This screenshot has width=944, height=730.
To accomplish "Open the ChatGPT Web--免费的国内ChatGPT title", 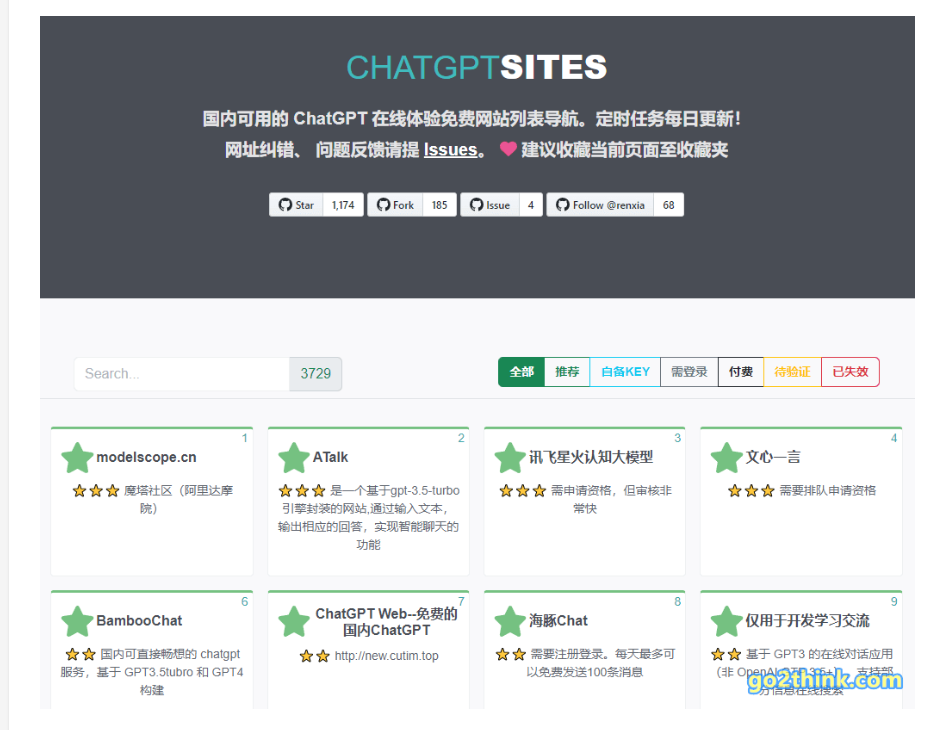I will coord(387,622).
